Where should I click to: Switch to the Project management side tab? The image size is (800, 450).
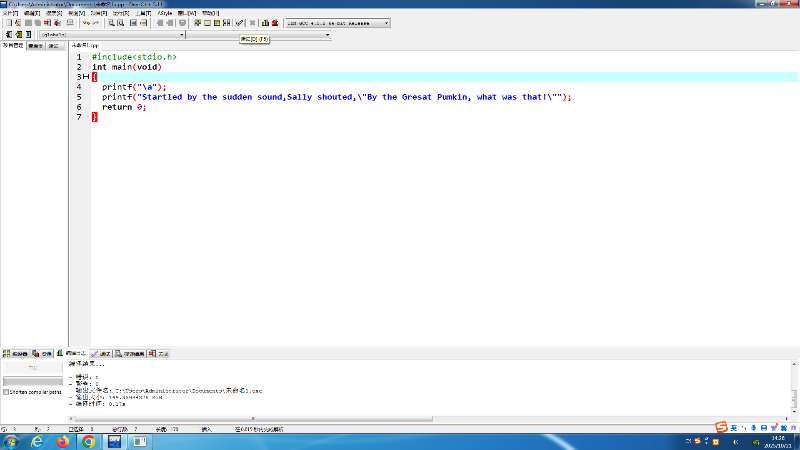[x=13, y=45]
